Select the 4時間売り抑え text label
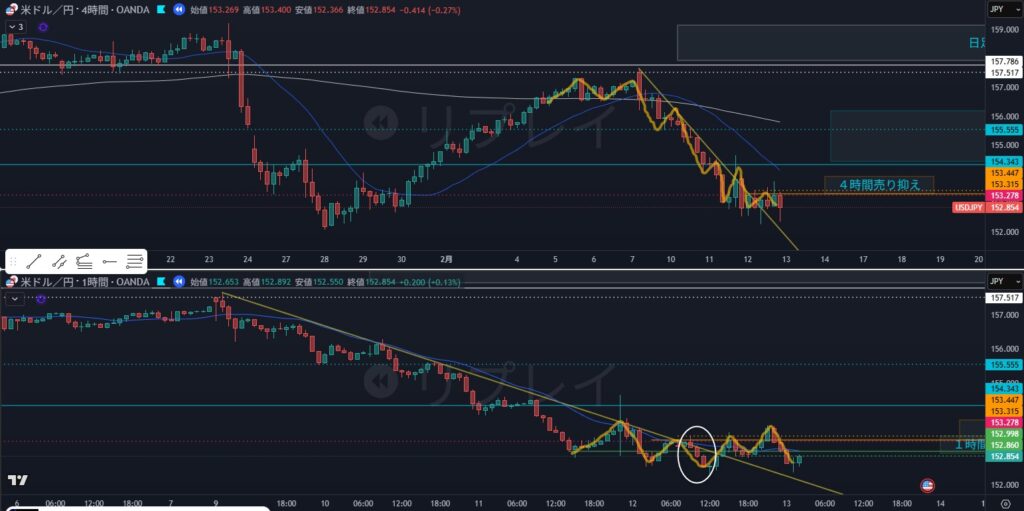Viewport: 1024px width, 511px height. click(x=879, y=184)
